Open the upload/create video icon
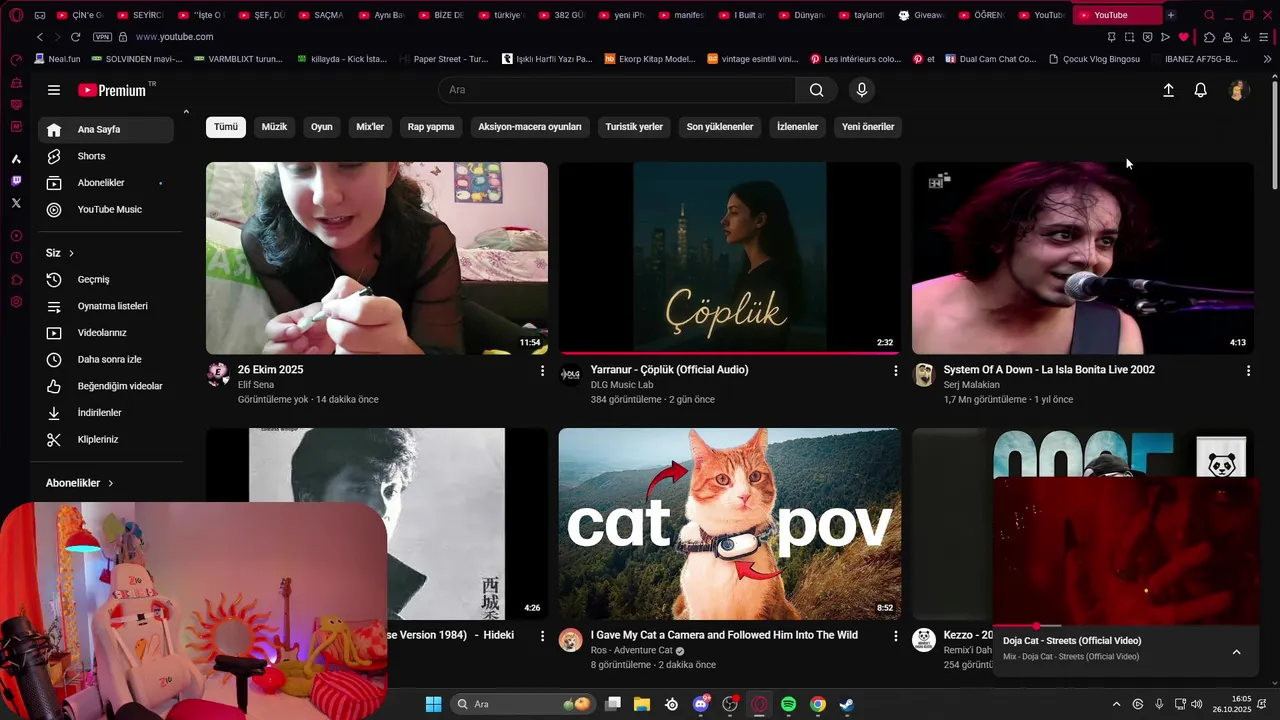Viewport: 1280px width, 720px height. [1168, 90]
